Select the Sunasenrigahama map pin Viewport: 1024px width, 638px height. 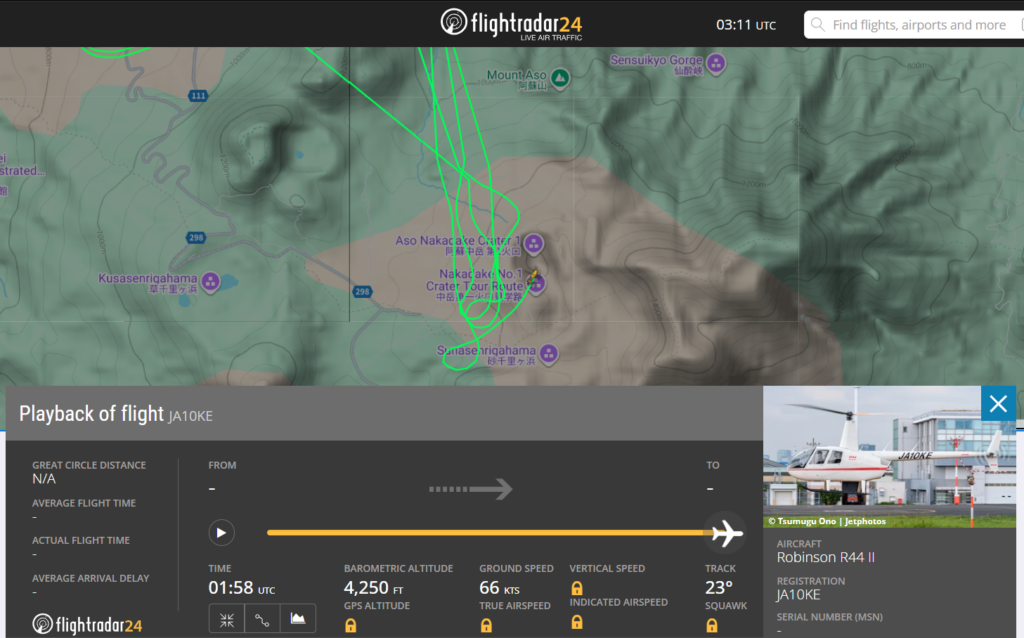coord(549,354)
